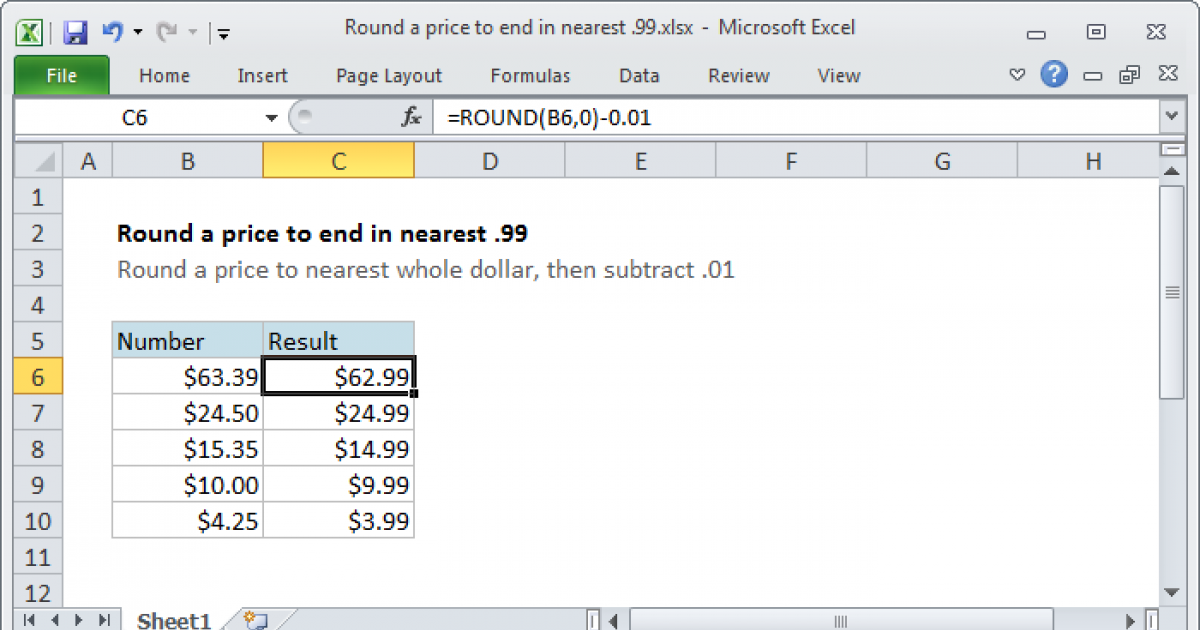
Task: Switch to the Data tab
Action: [x=639, y=76]
